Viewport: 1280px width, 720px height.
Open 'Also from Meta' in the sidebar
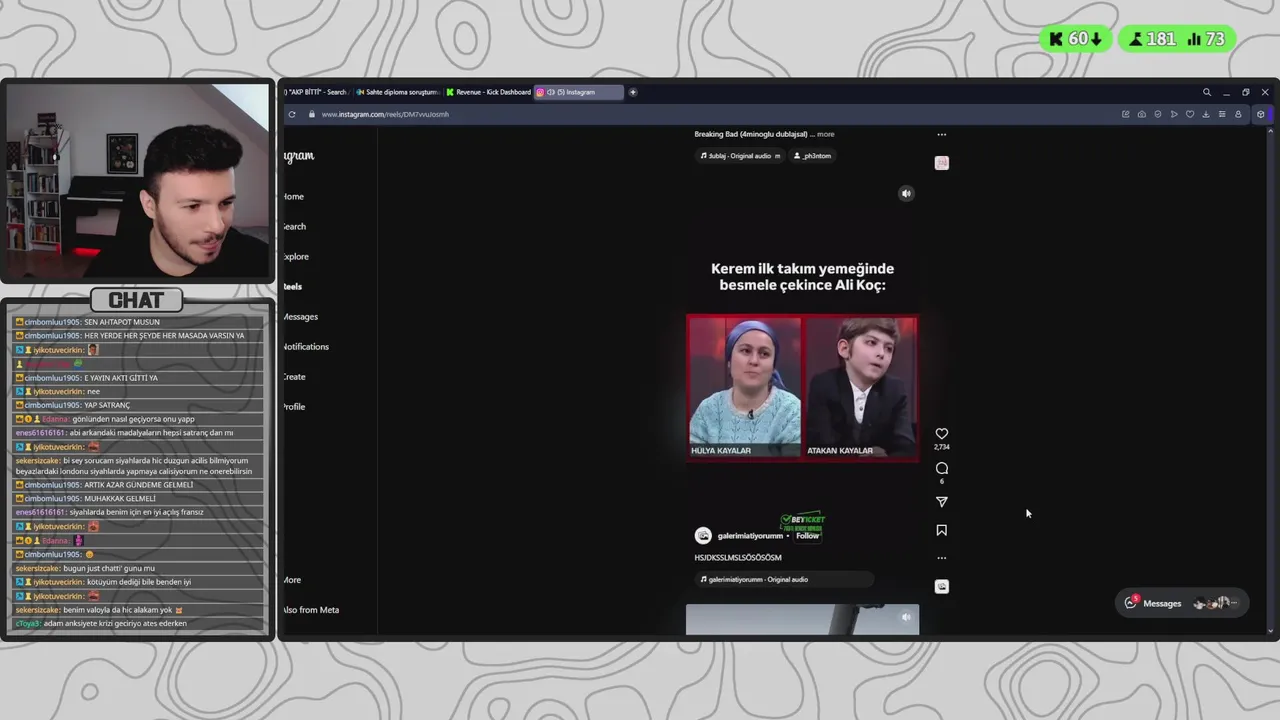(311, 610)
